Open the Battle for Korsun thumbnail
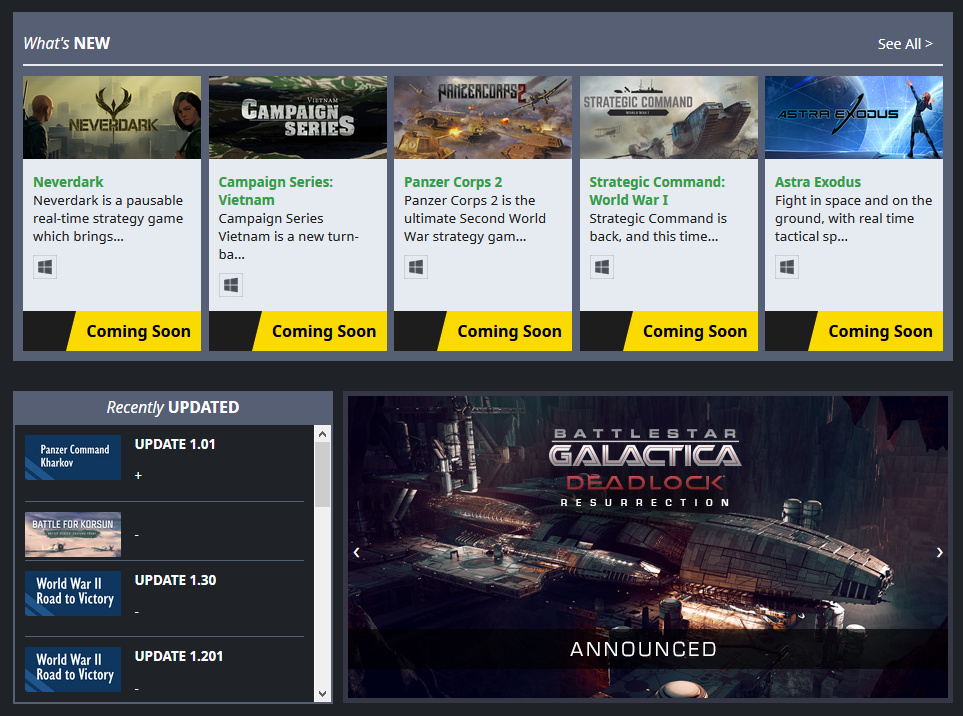 [73, 534]
